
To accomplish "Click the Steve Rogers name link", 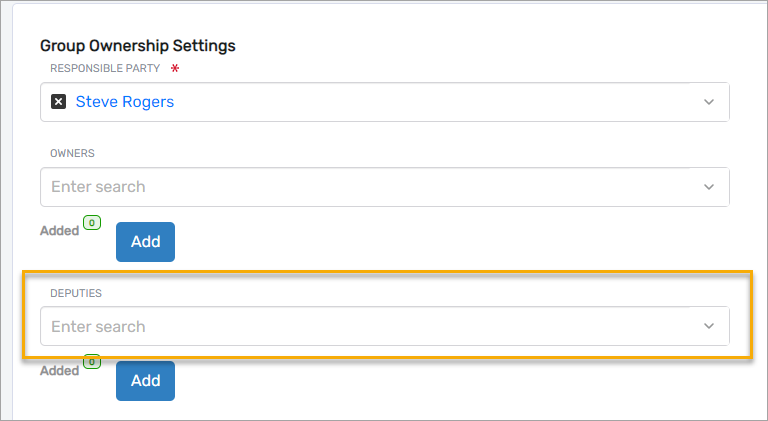I will [125, 102].
